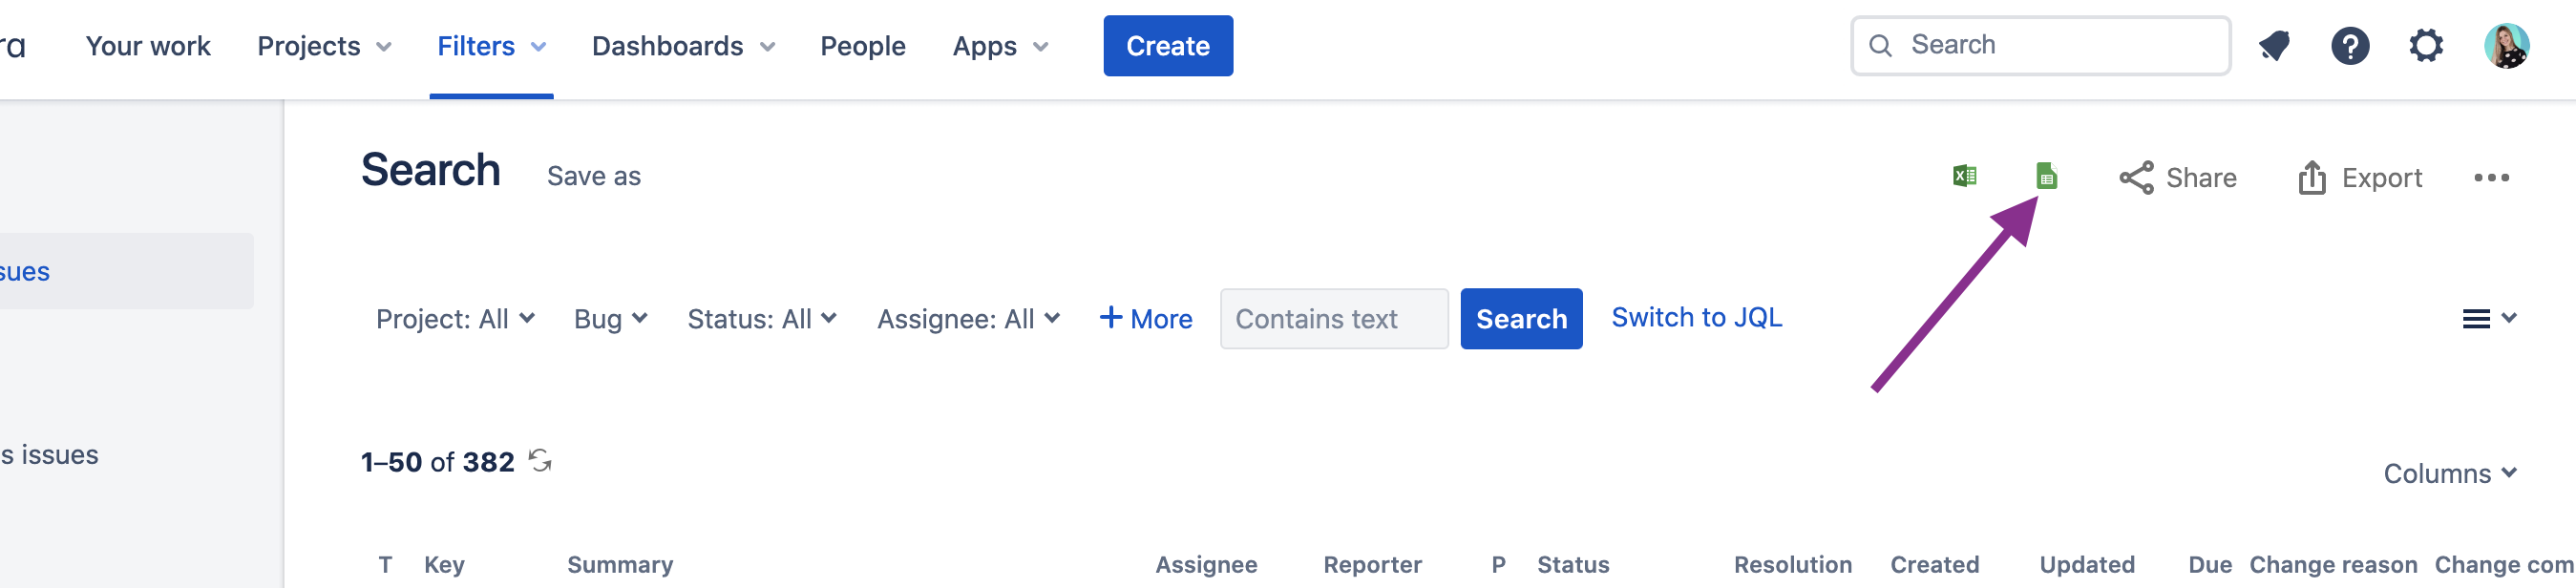Export search results to Excel
Viewport: 2576px width, 588px height.
tap(1966, 176)
